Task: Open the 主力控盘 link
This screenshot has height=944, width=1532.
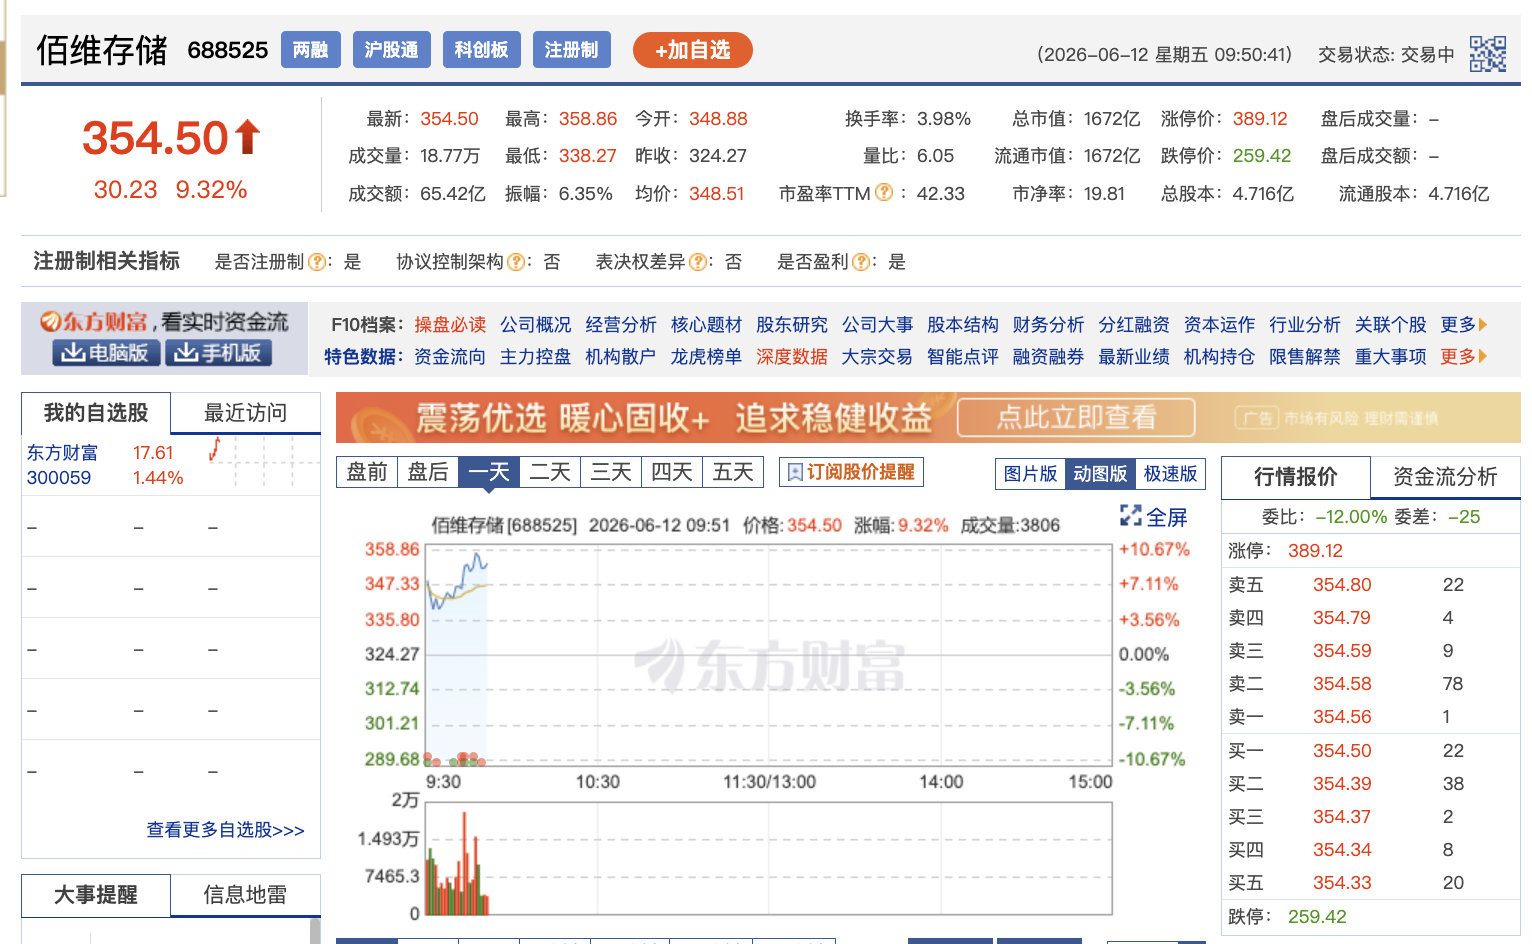Action: (536, 357)
